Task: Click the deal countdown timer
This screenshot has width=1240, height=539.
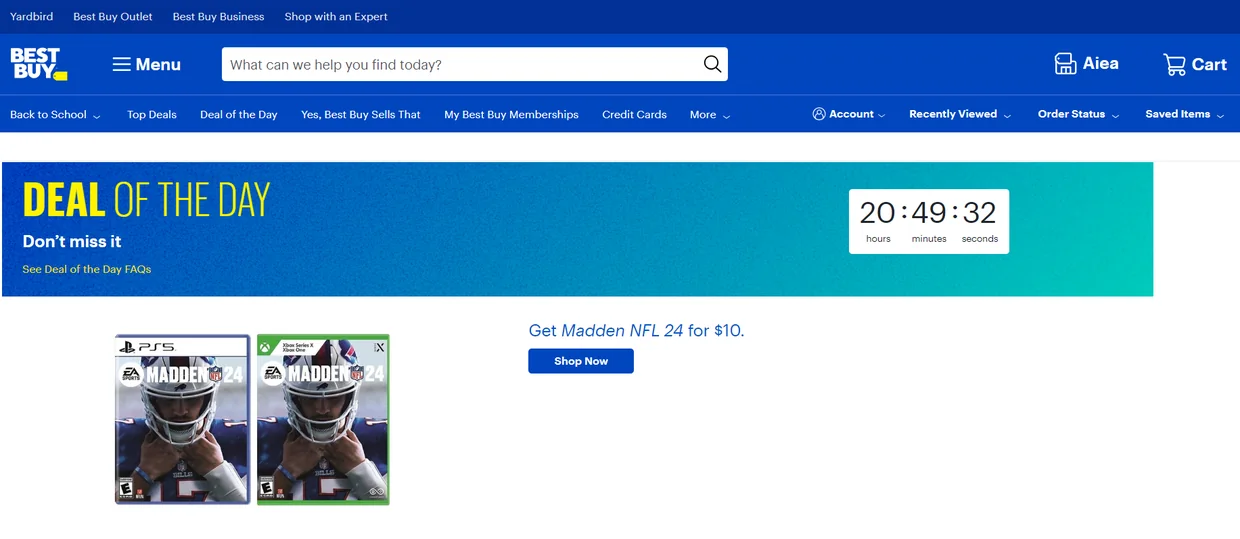Action: pyautogui.click(x=929, y=221)
